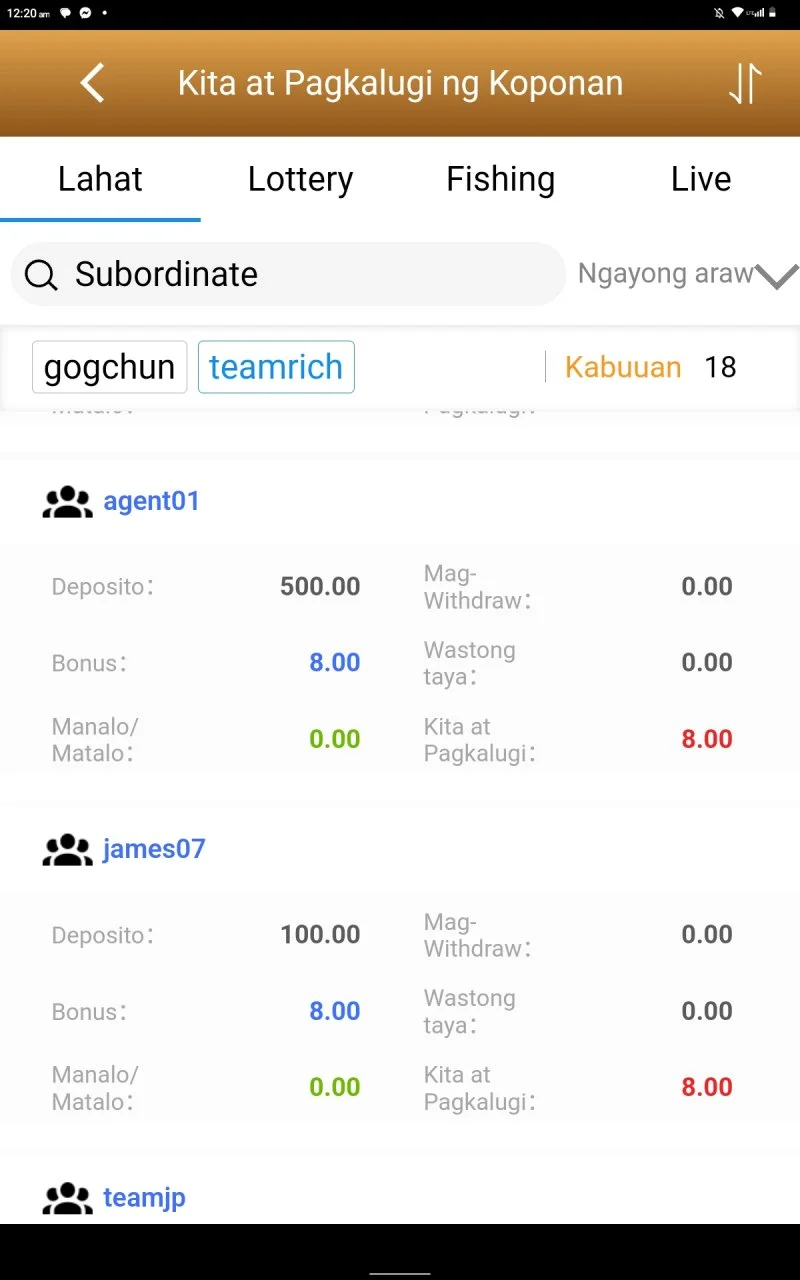800x1280 pixels.
Task: Tap the muted bell icon in status bar
Action: 719,13
